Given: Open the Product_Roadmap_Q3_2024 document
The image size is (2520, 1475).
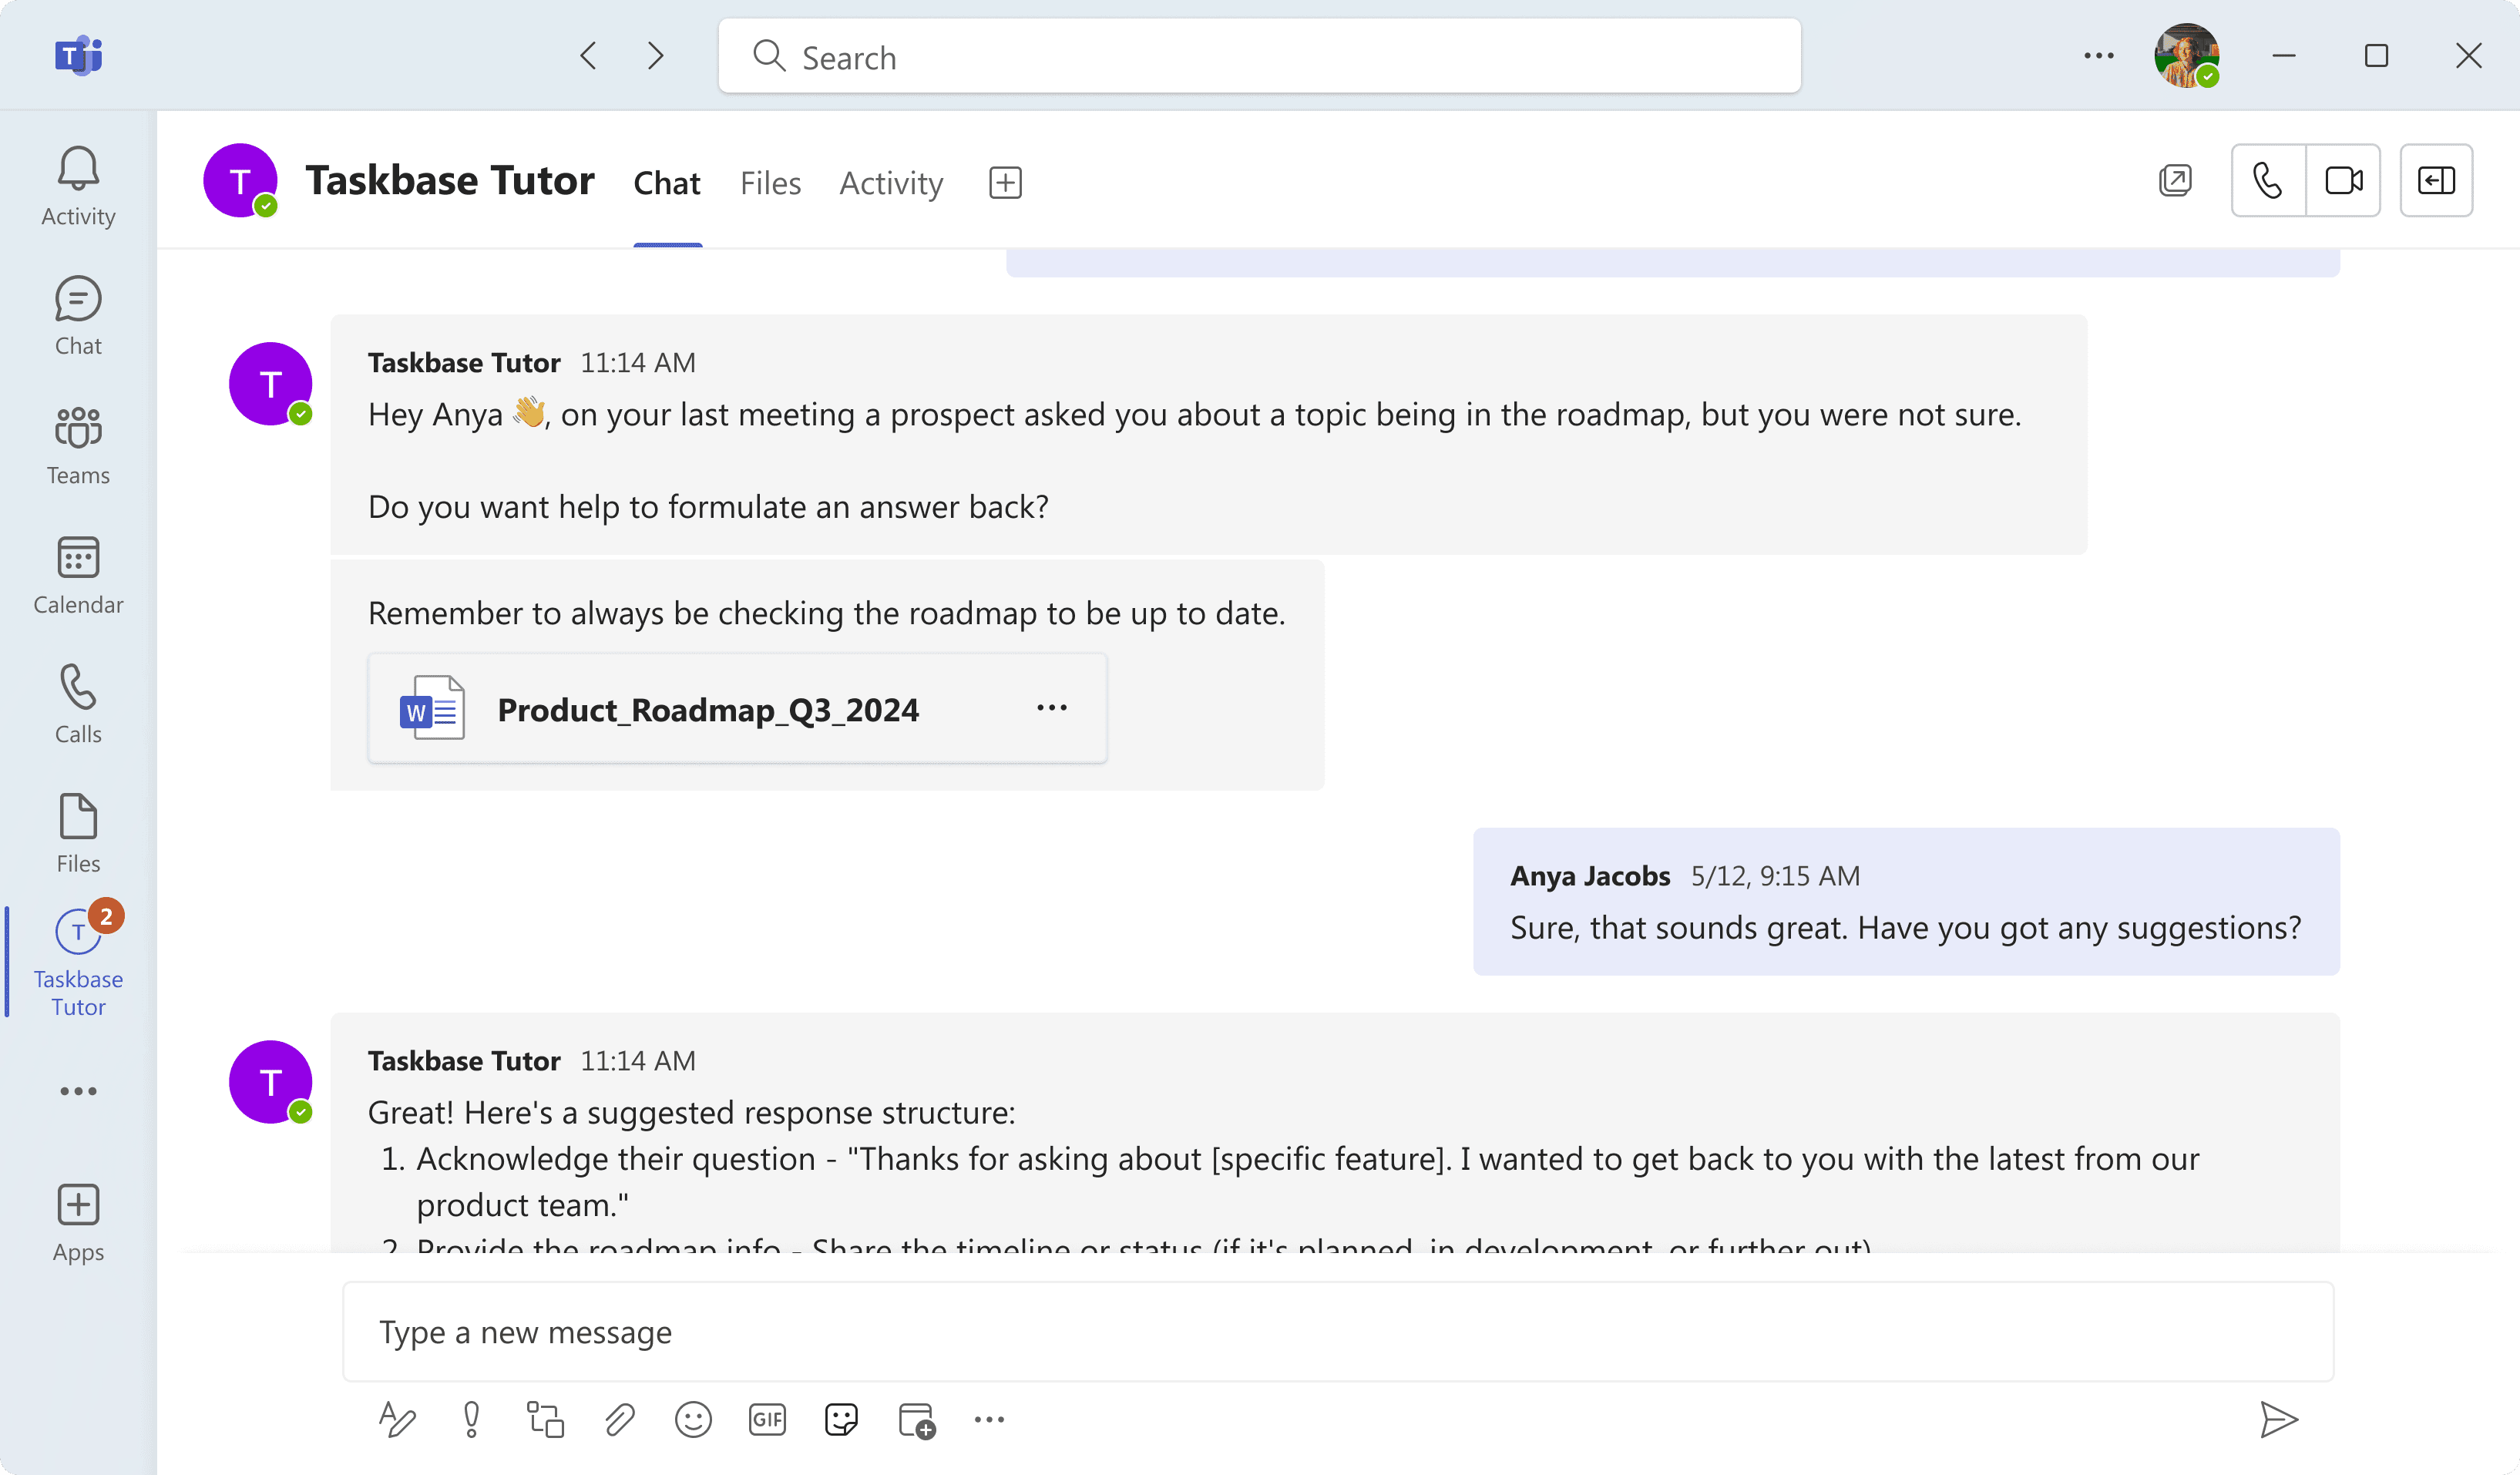Looking at the screenshot, I should click(707, 709).
